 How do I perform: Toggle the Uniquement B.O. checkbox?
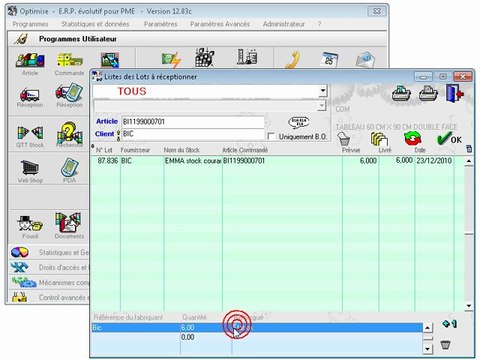tap(271, 136)
